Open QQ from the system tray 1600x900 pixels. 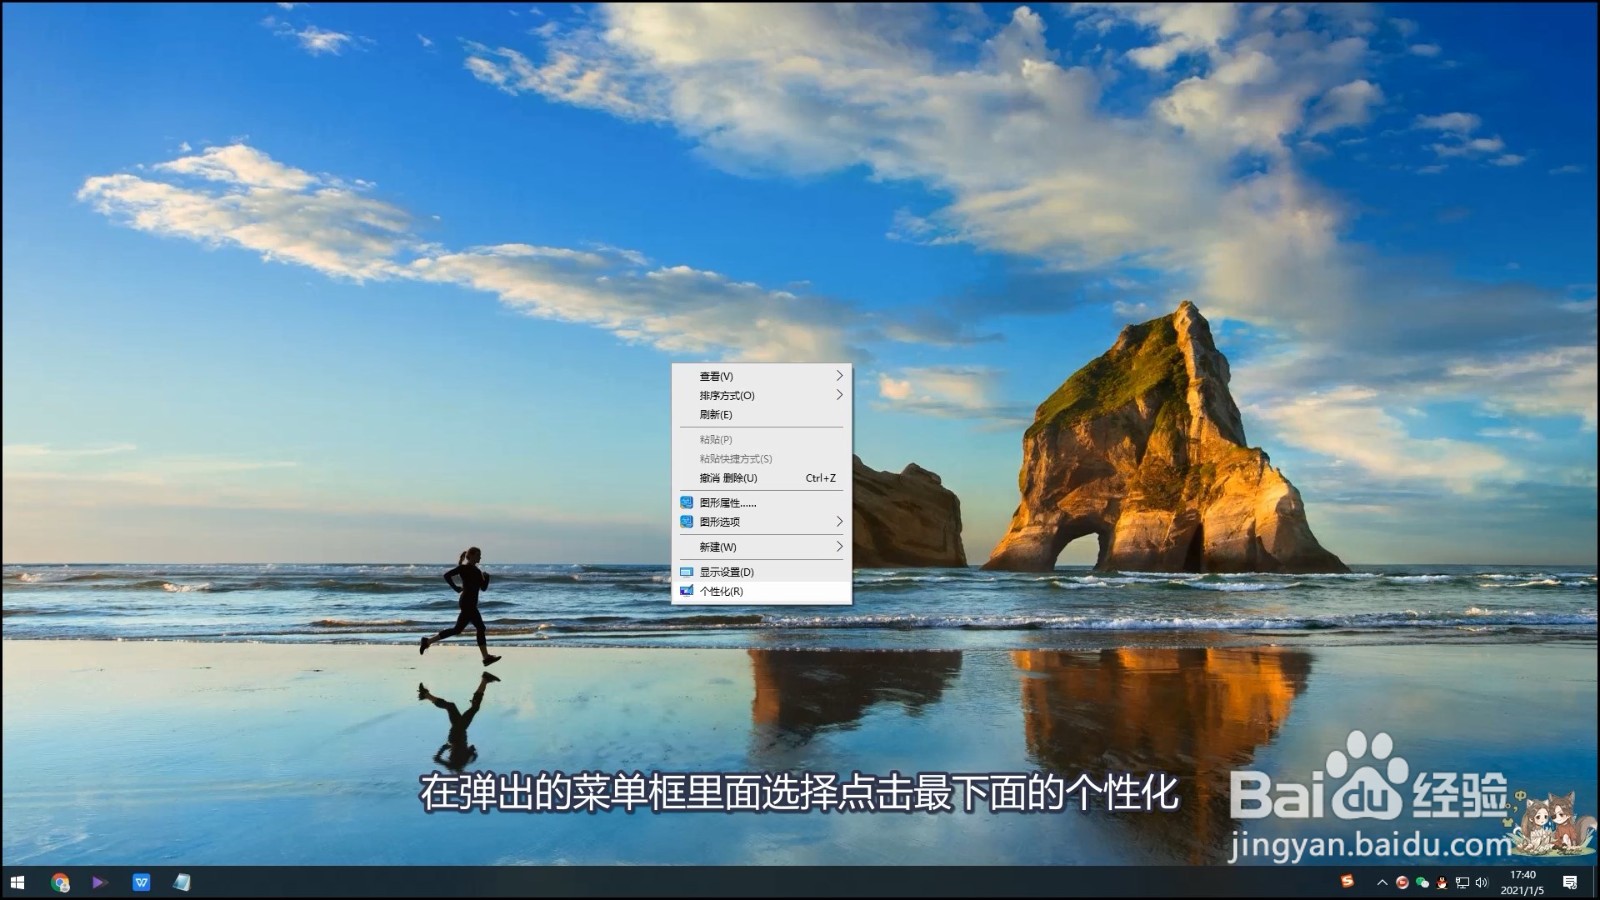[x=1441, y=883]
